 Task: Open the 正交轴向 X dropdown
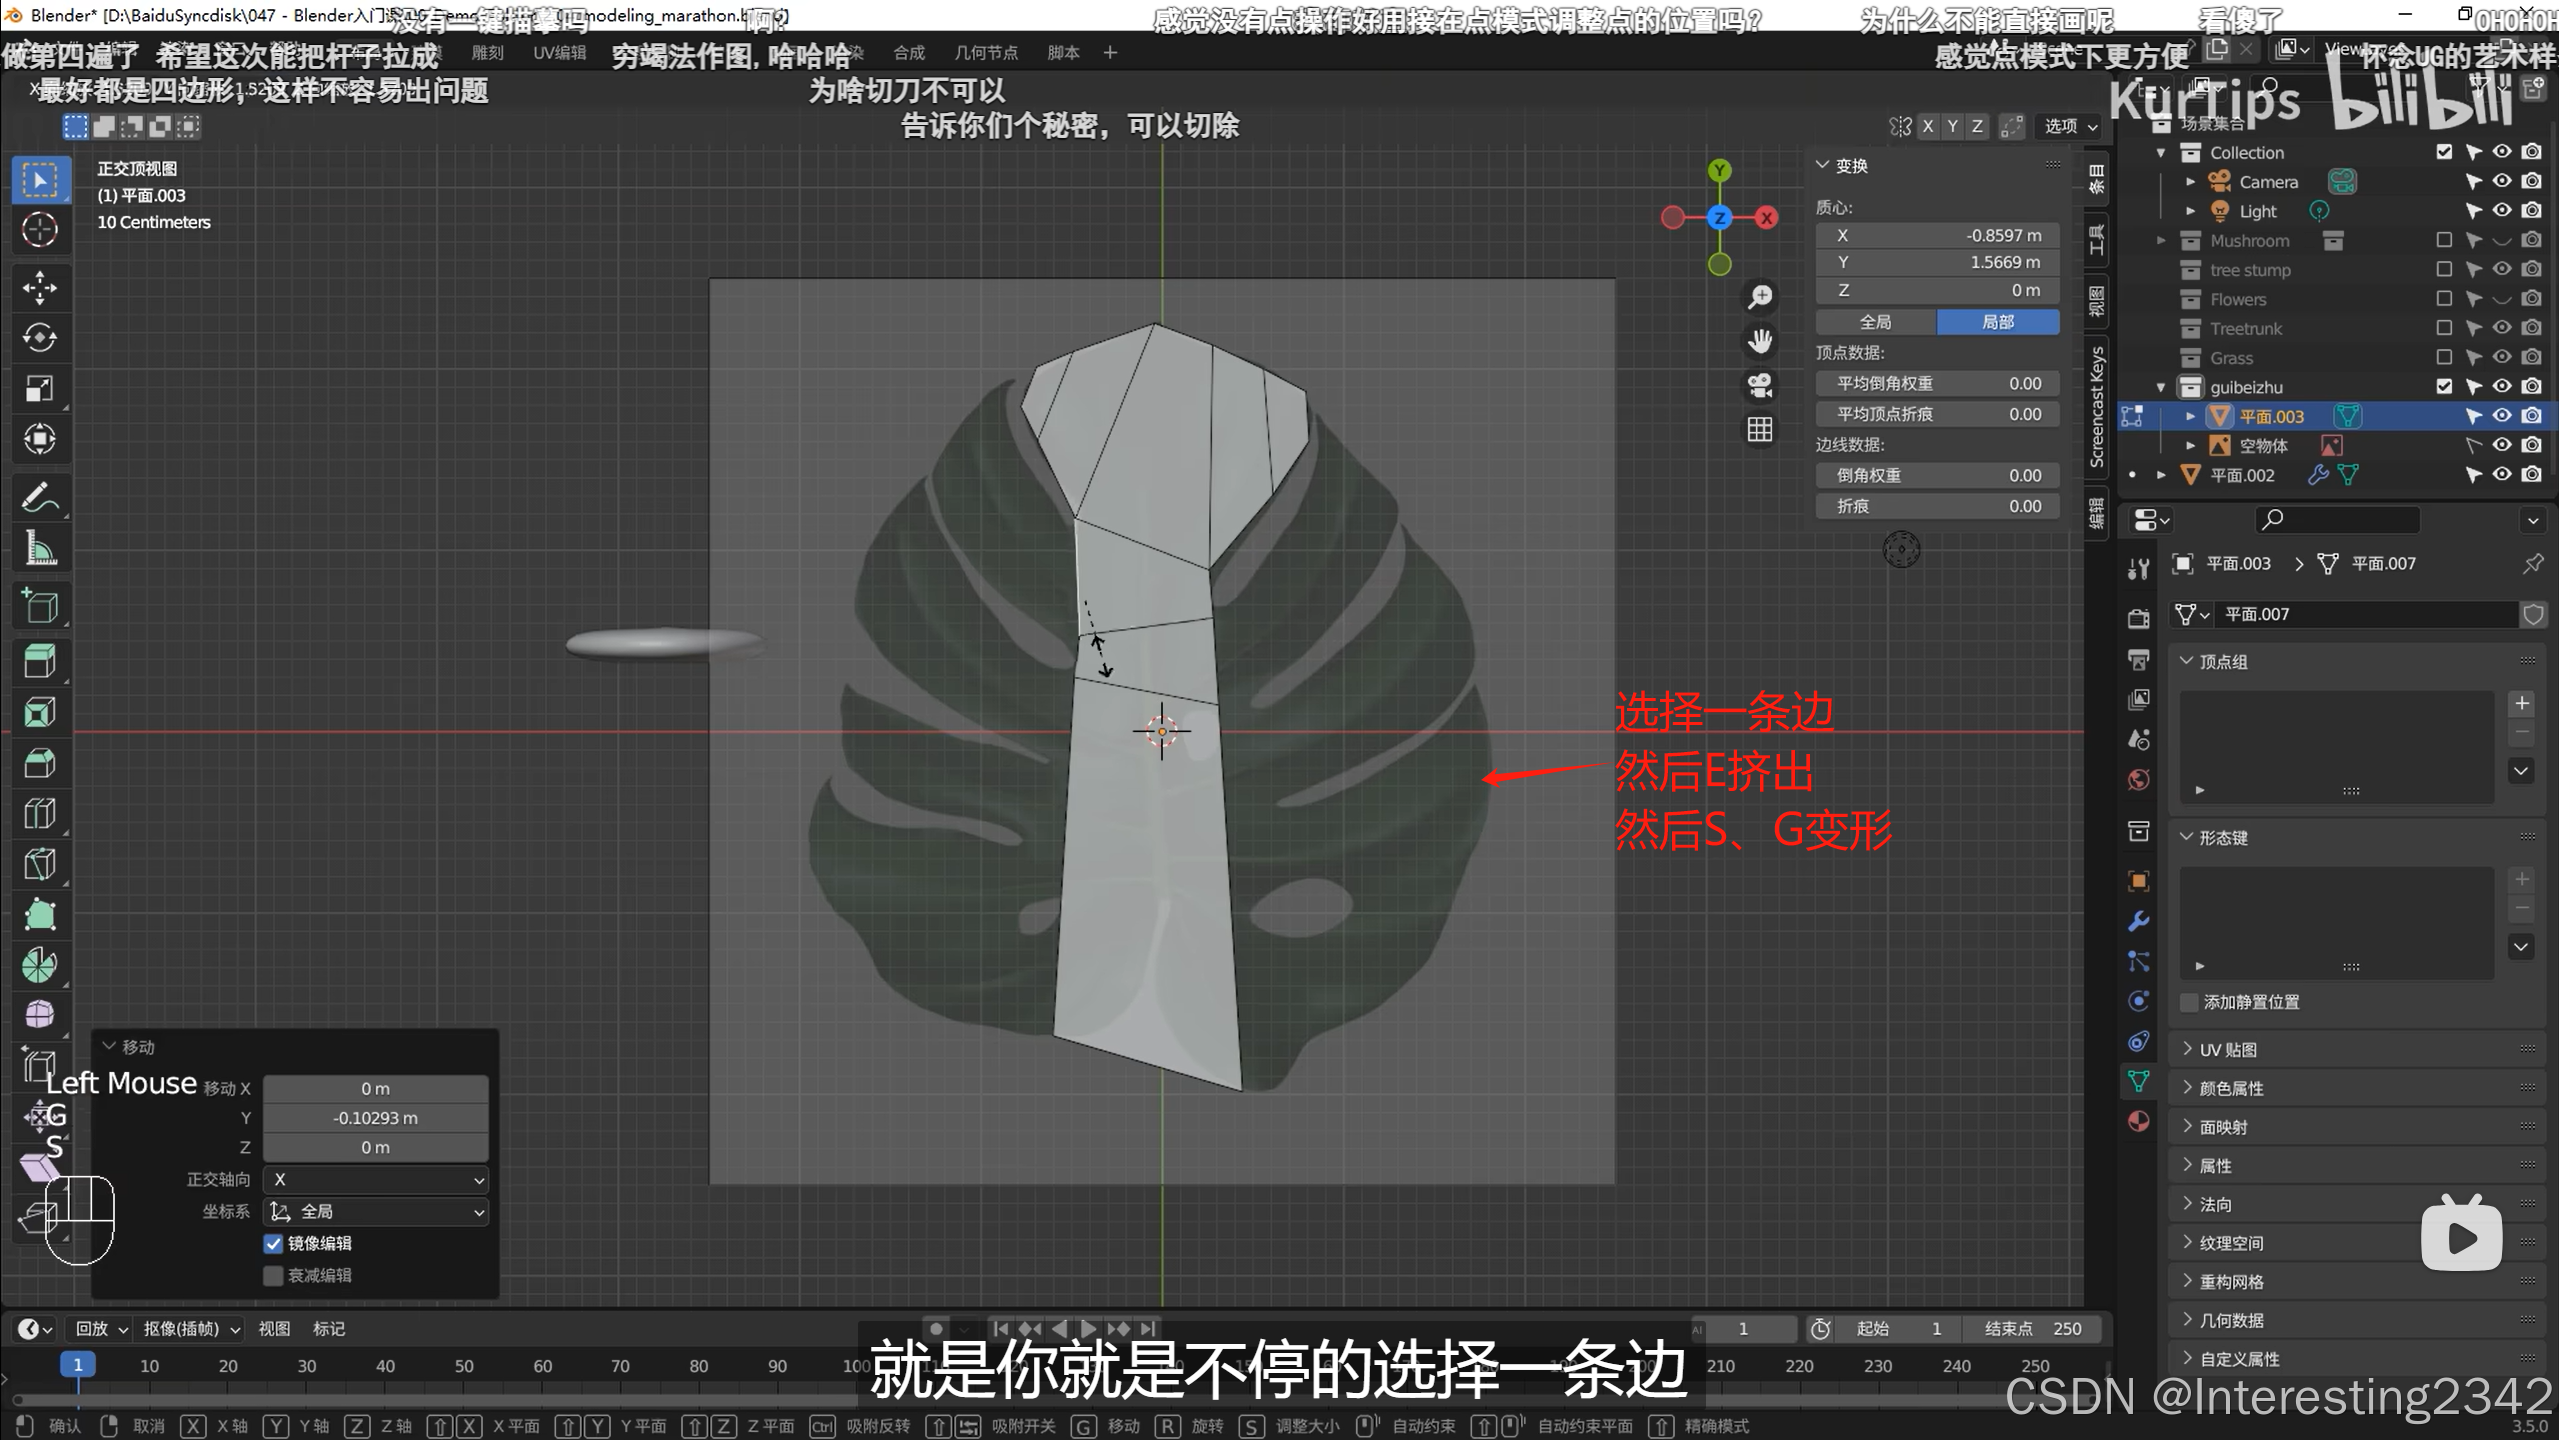(x=376, y=1180)
